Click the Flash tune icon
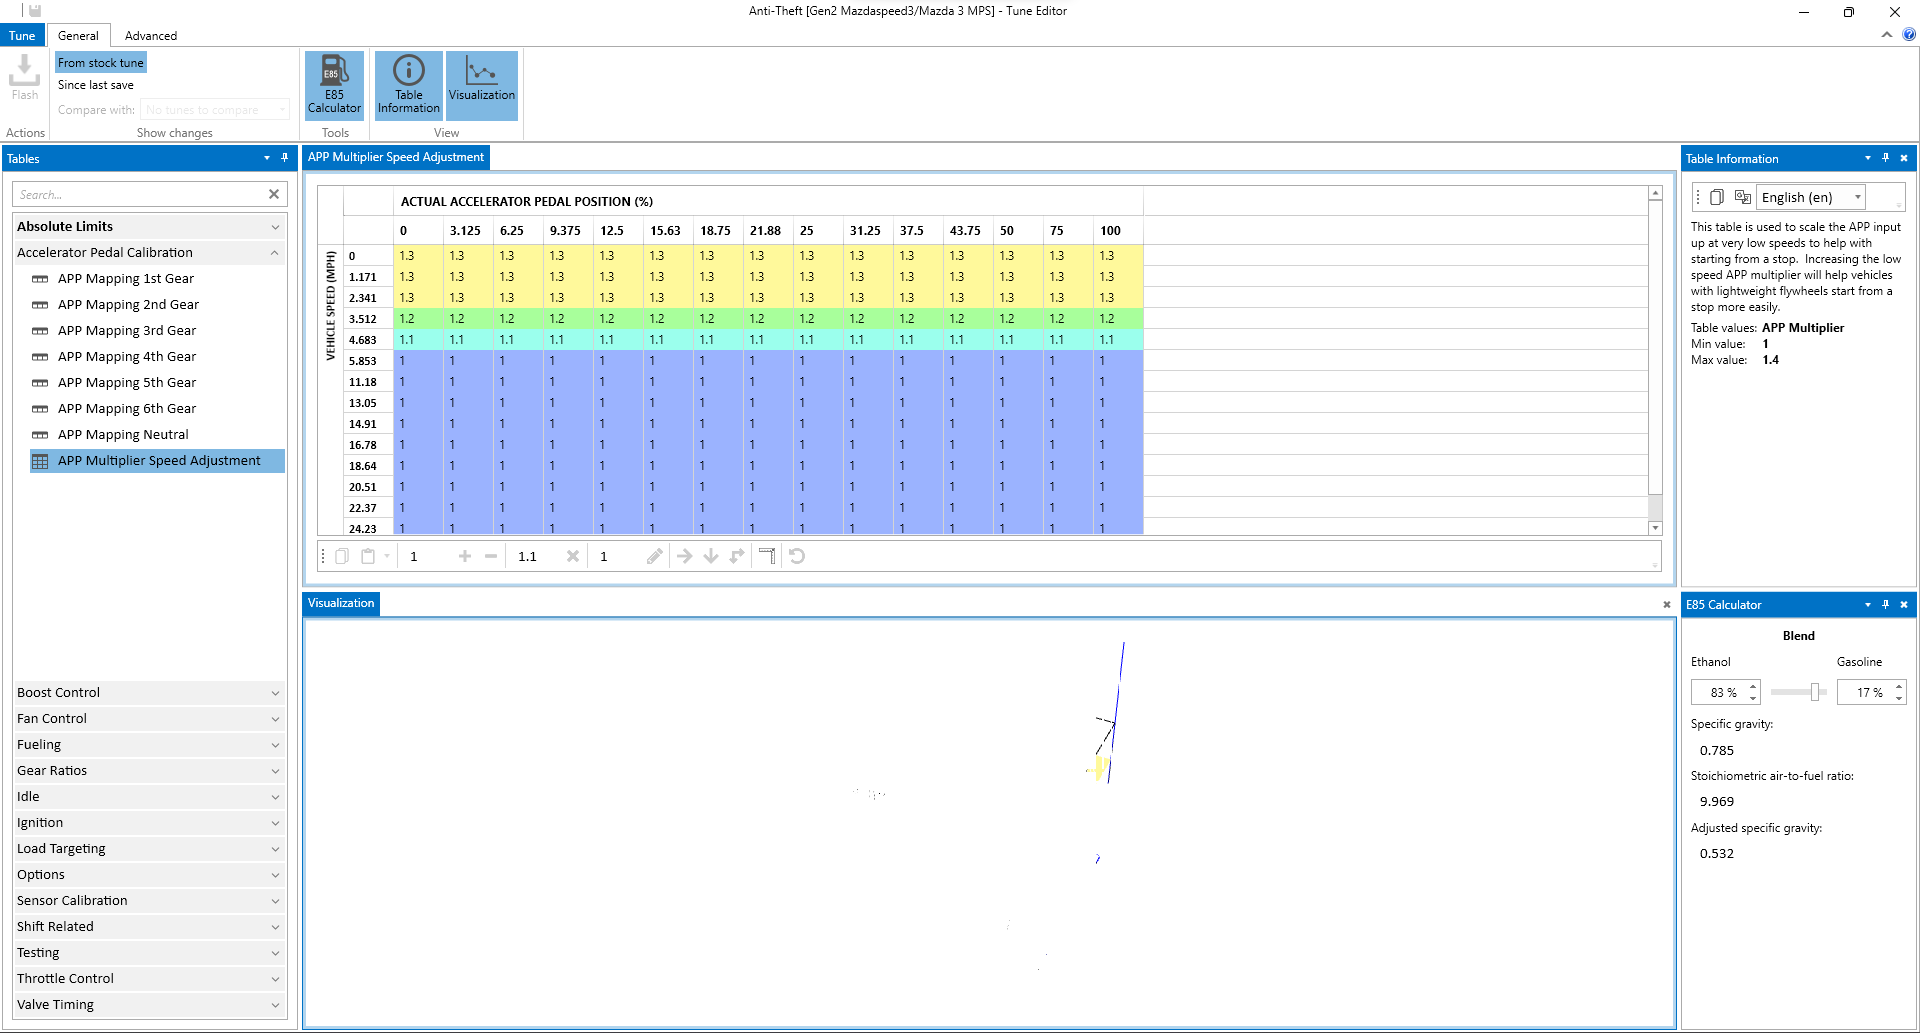Image resolution: width=1920 pixels, height=1033 pixels. (25, 77)
